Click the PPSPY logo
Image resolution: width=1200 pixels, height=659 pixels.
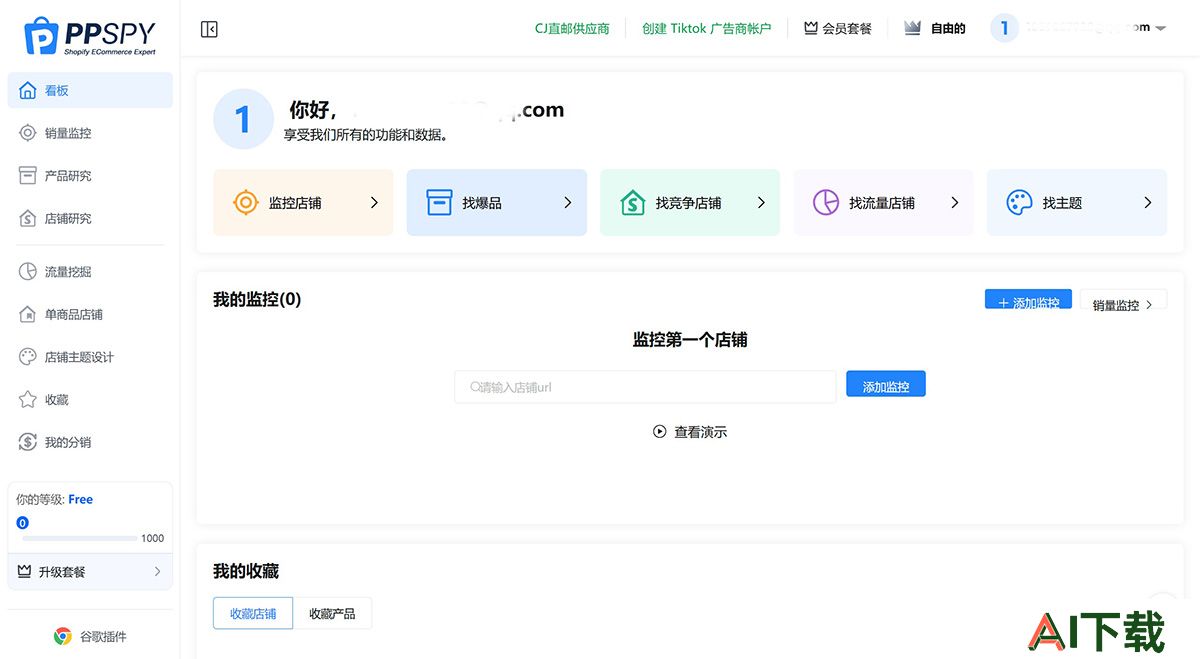[89, 35]
